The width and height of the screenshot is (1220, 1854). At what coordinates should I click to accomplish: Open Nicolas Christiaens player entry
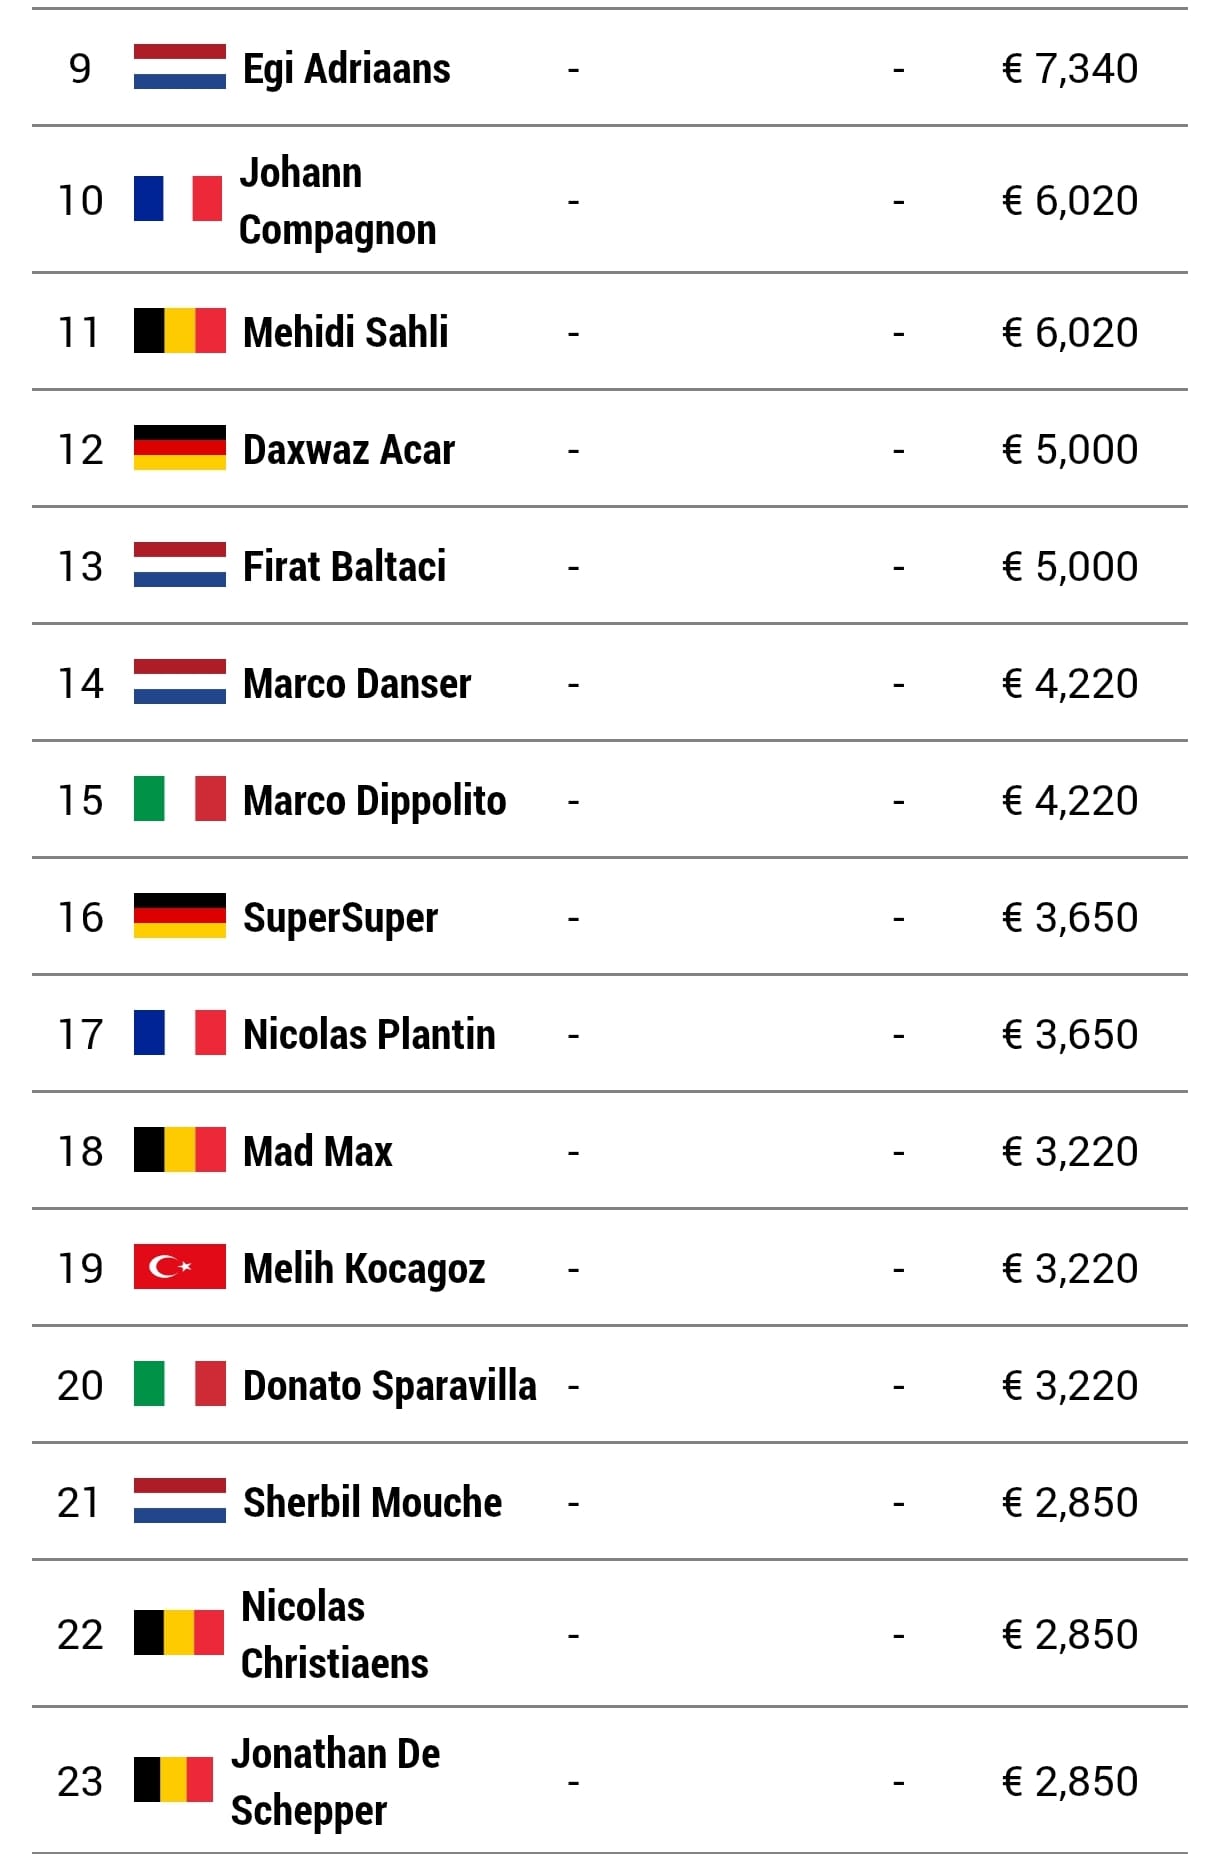[x=335, y=1634]
